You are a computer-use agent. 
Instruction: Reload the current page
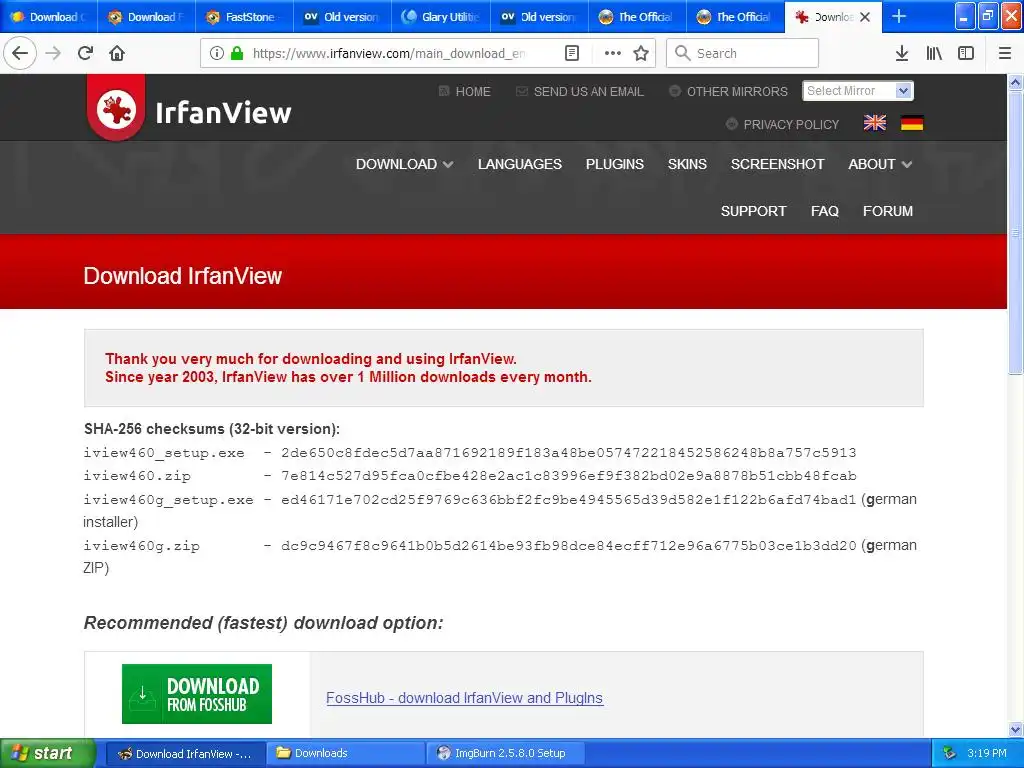(85, 53)
